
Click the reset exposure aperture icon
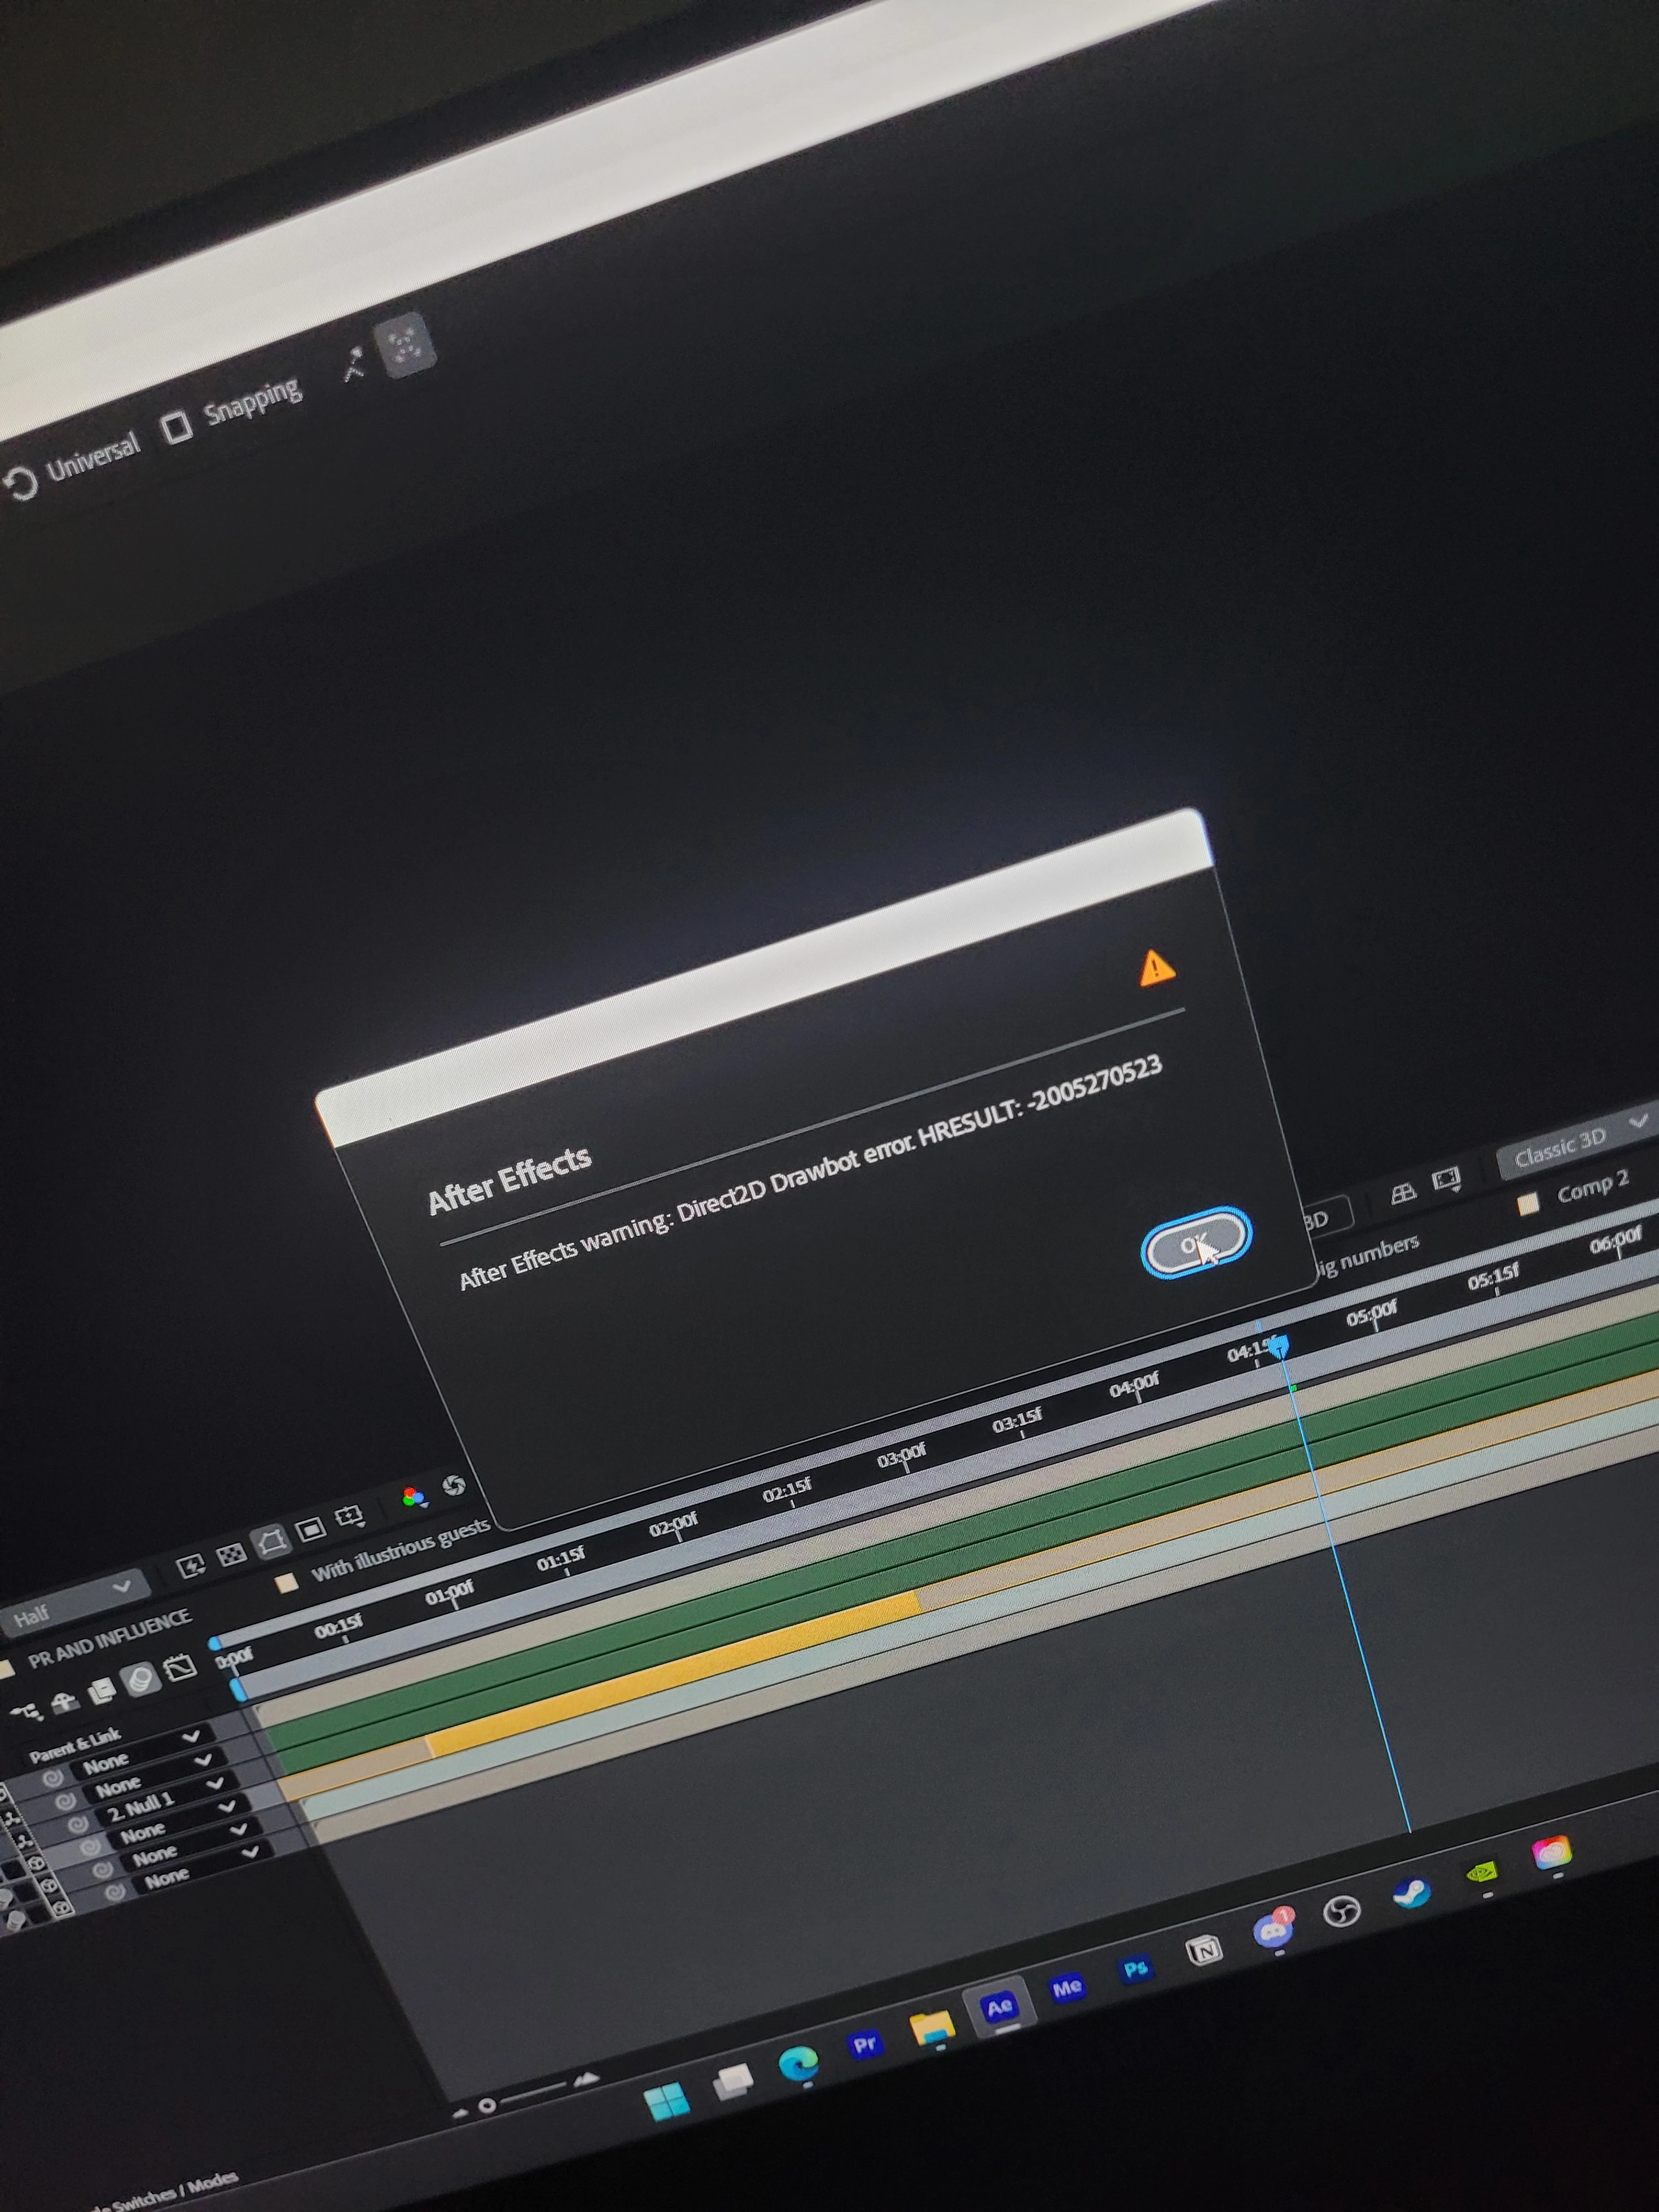tap(454, 1485)
